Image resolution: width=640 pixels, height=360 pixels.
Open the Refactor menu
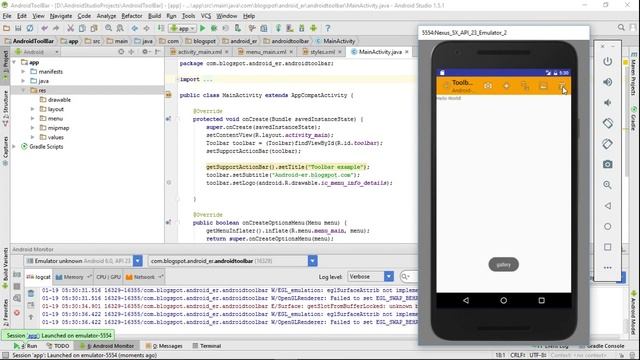point(132,16)
